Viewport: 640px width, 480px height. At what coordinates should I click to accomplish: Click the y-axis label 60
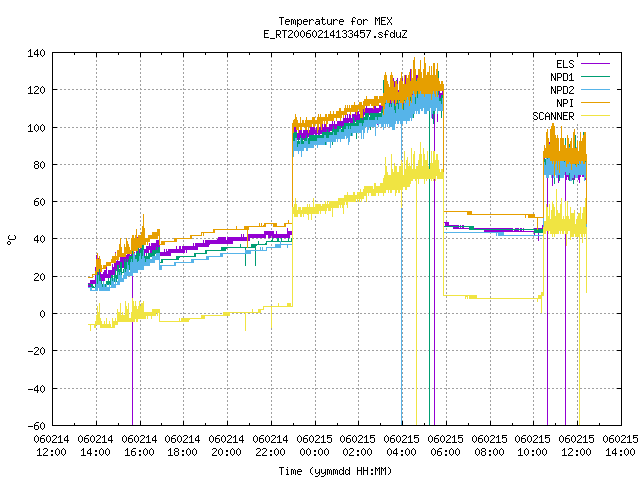click(40, 202)
